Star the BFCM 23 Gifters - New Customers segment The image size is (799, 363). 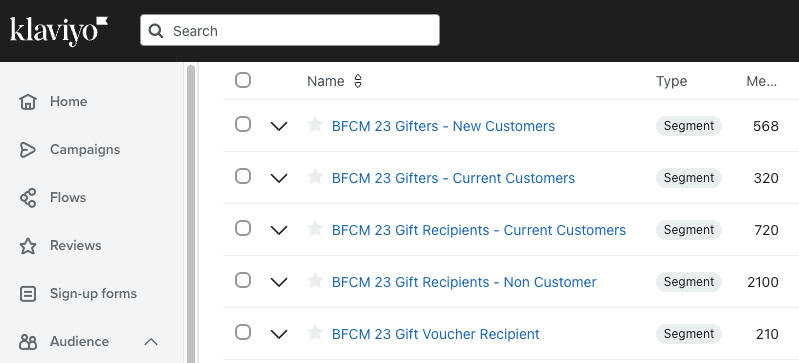[315, 124]
